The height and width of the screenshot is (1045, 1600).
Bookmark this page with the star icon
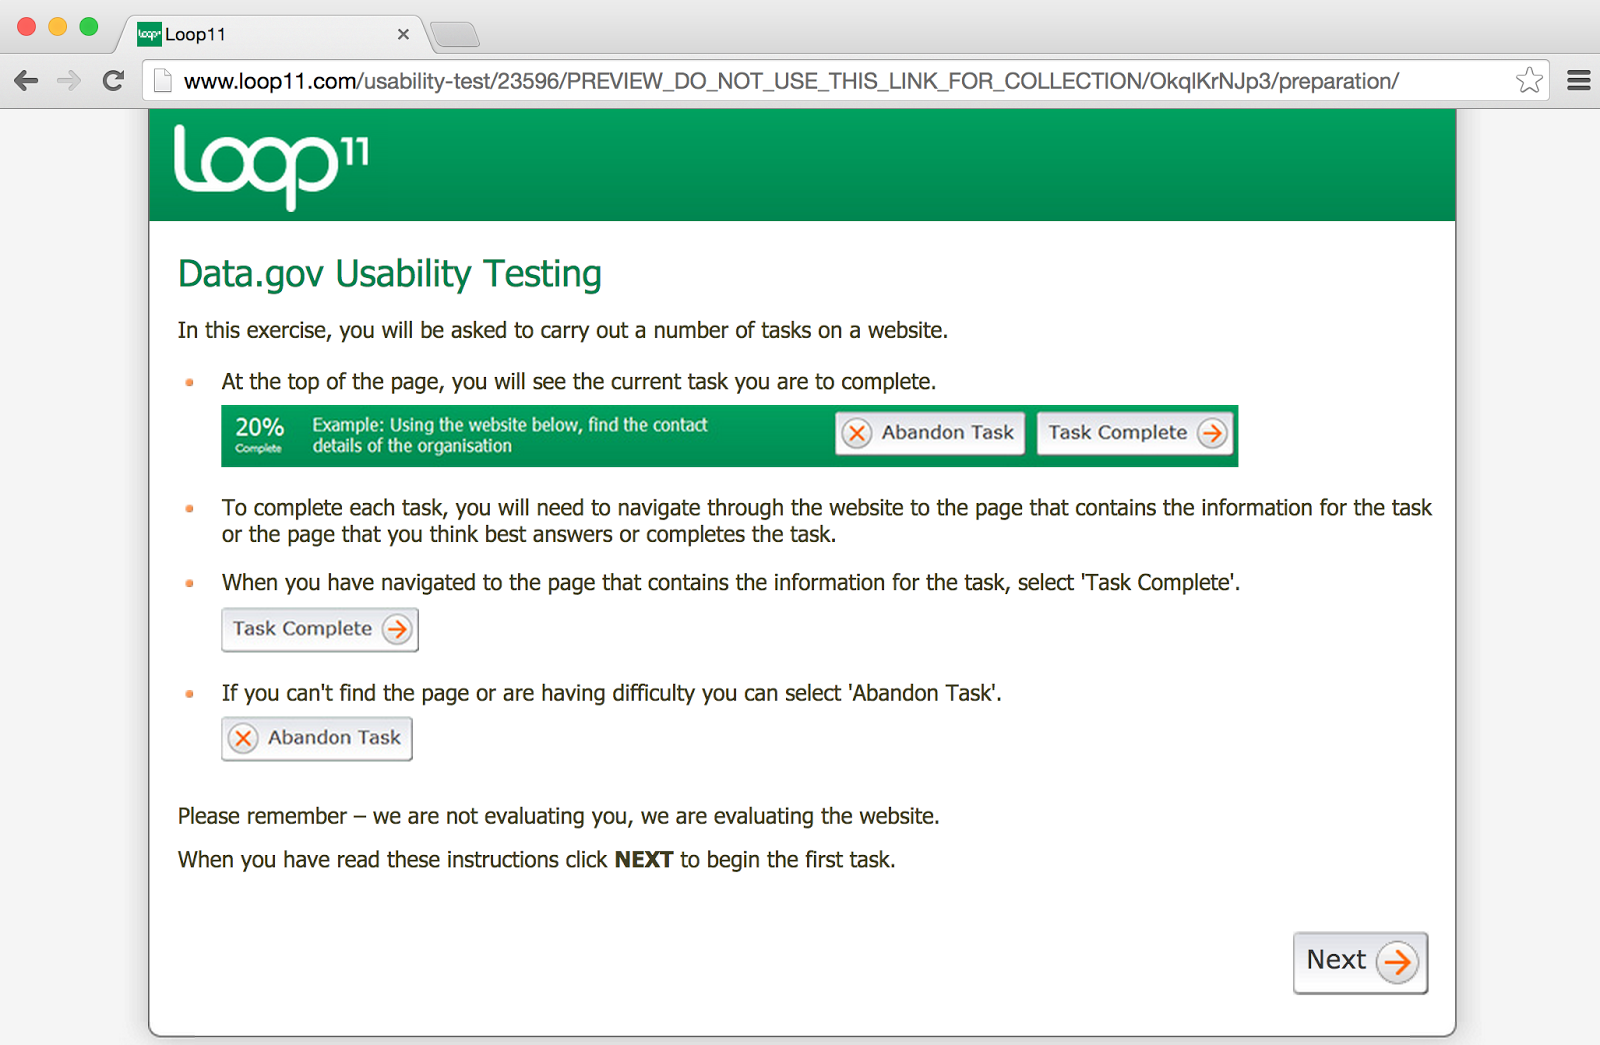pos(1529,80)
